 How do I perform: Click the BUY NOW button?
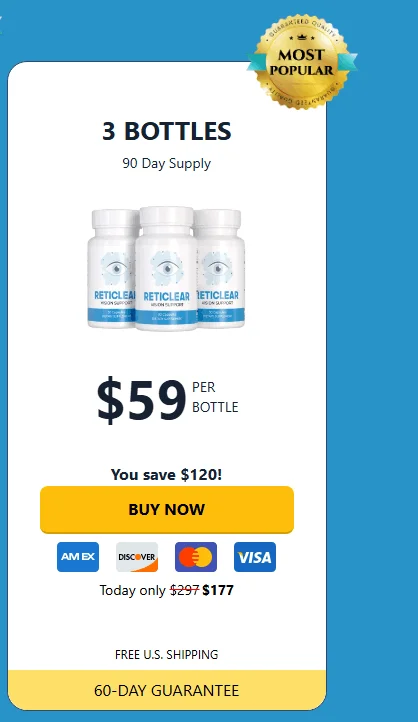point(167,510)
